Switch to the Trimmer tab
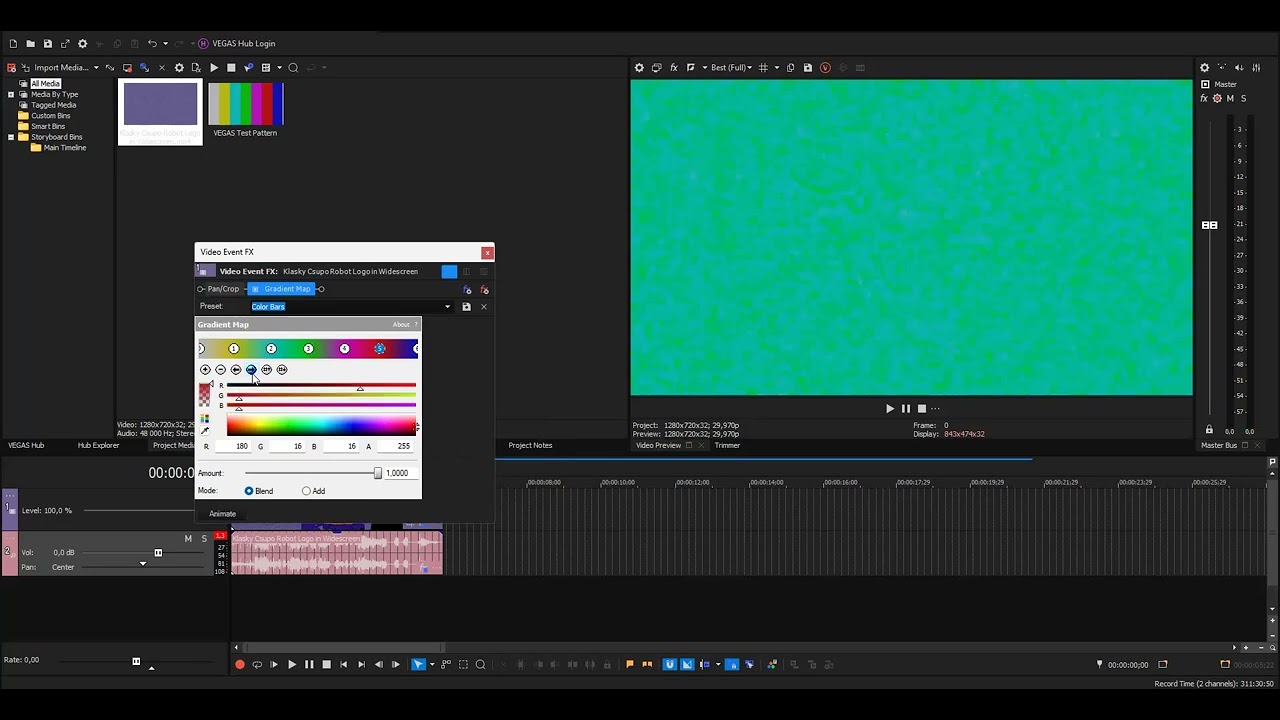The image size is (1280, 720). pyautogui.click(x=727, y=446)
